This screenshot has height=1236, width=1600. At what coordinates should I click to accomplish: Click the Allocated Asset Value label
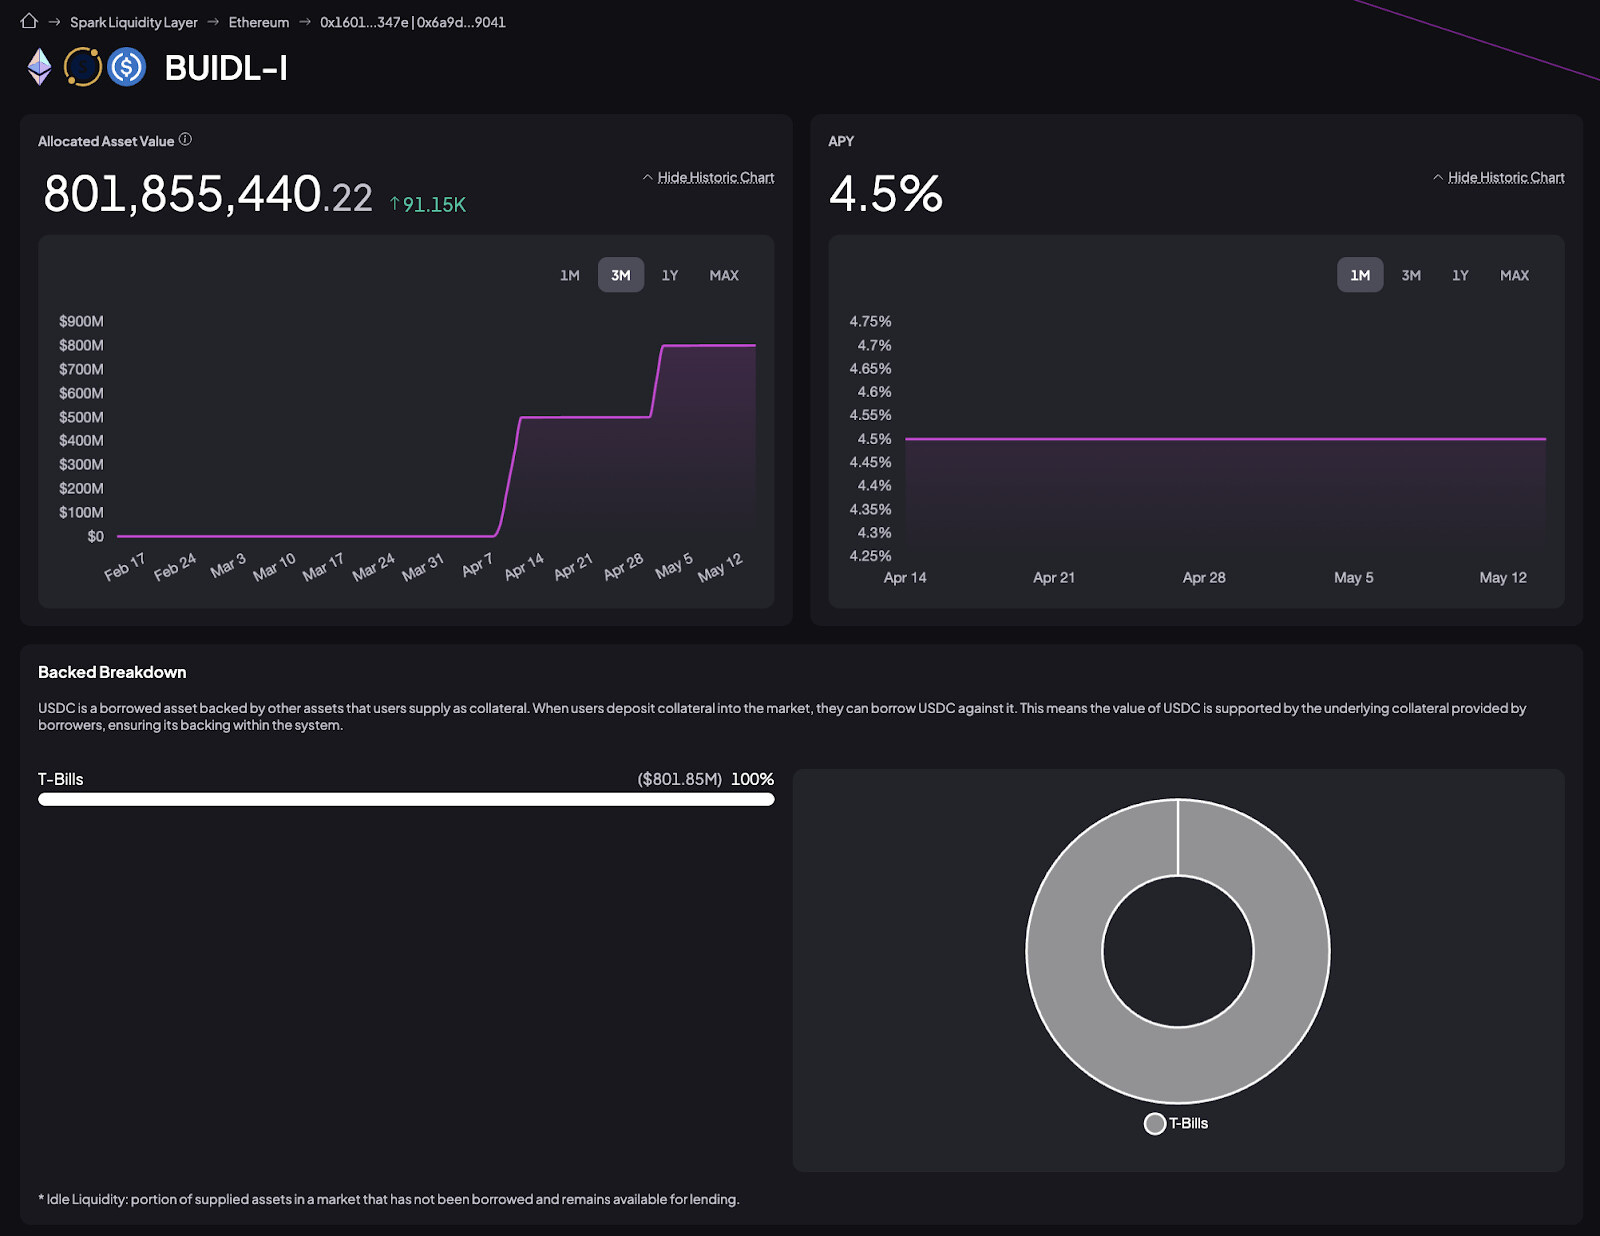[106, 141]
